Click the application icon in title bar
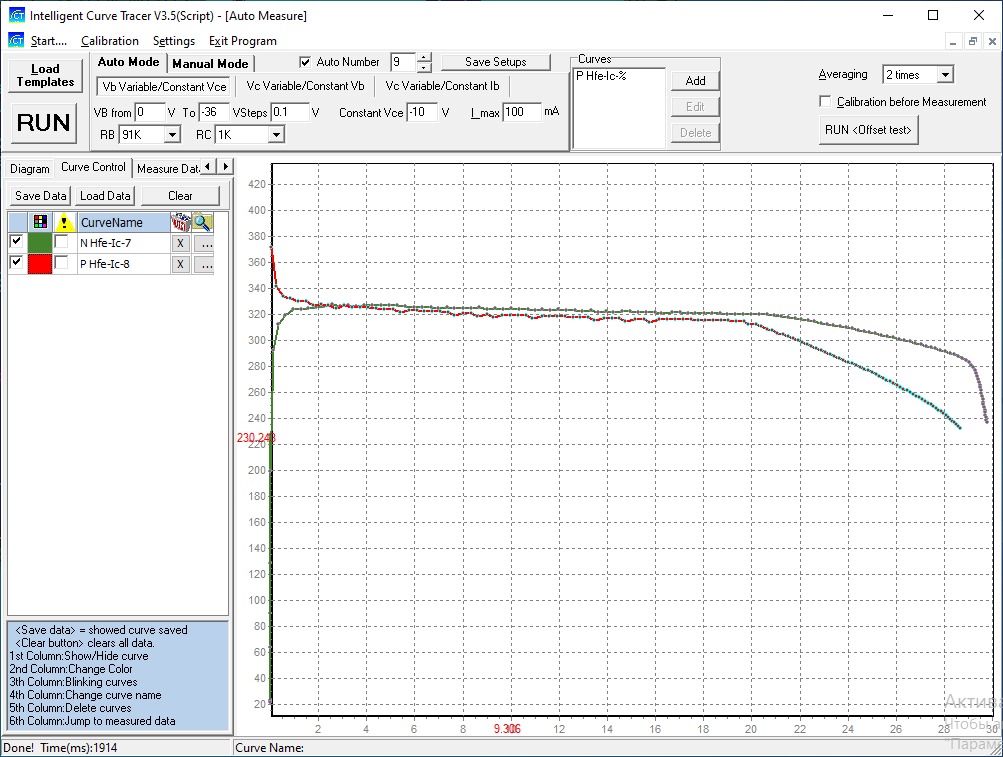 [x=16, y=15]
